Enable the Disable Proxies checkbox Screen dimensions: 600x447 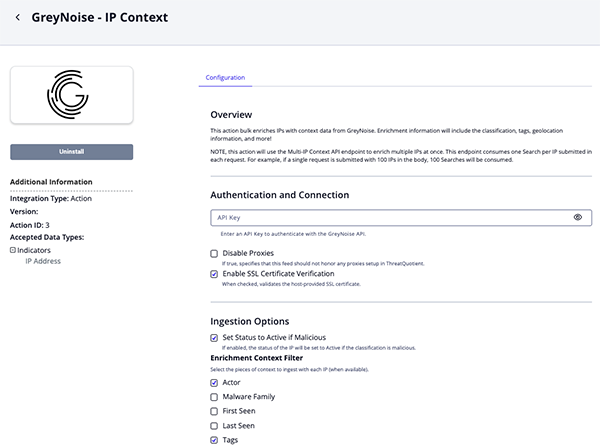point(214,253)
